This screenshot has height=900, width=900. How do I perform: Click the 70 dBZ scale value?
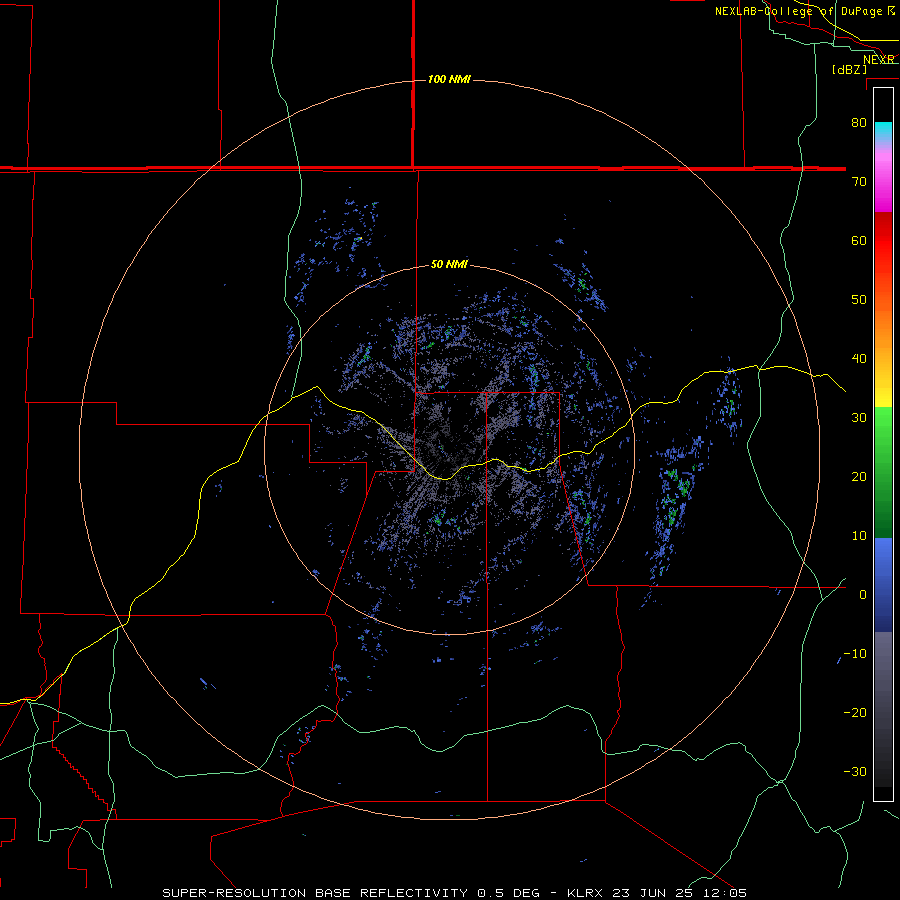tap(859, 181)
